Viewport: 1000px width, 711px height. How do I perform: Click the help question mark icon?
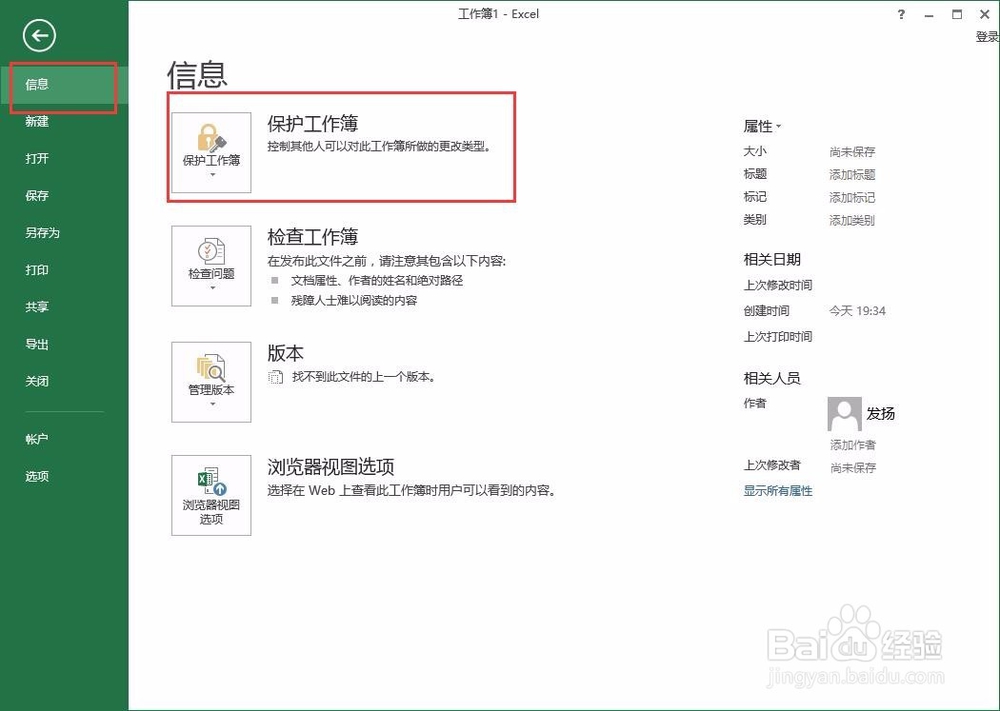click(x=901, y=15)
